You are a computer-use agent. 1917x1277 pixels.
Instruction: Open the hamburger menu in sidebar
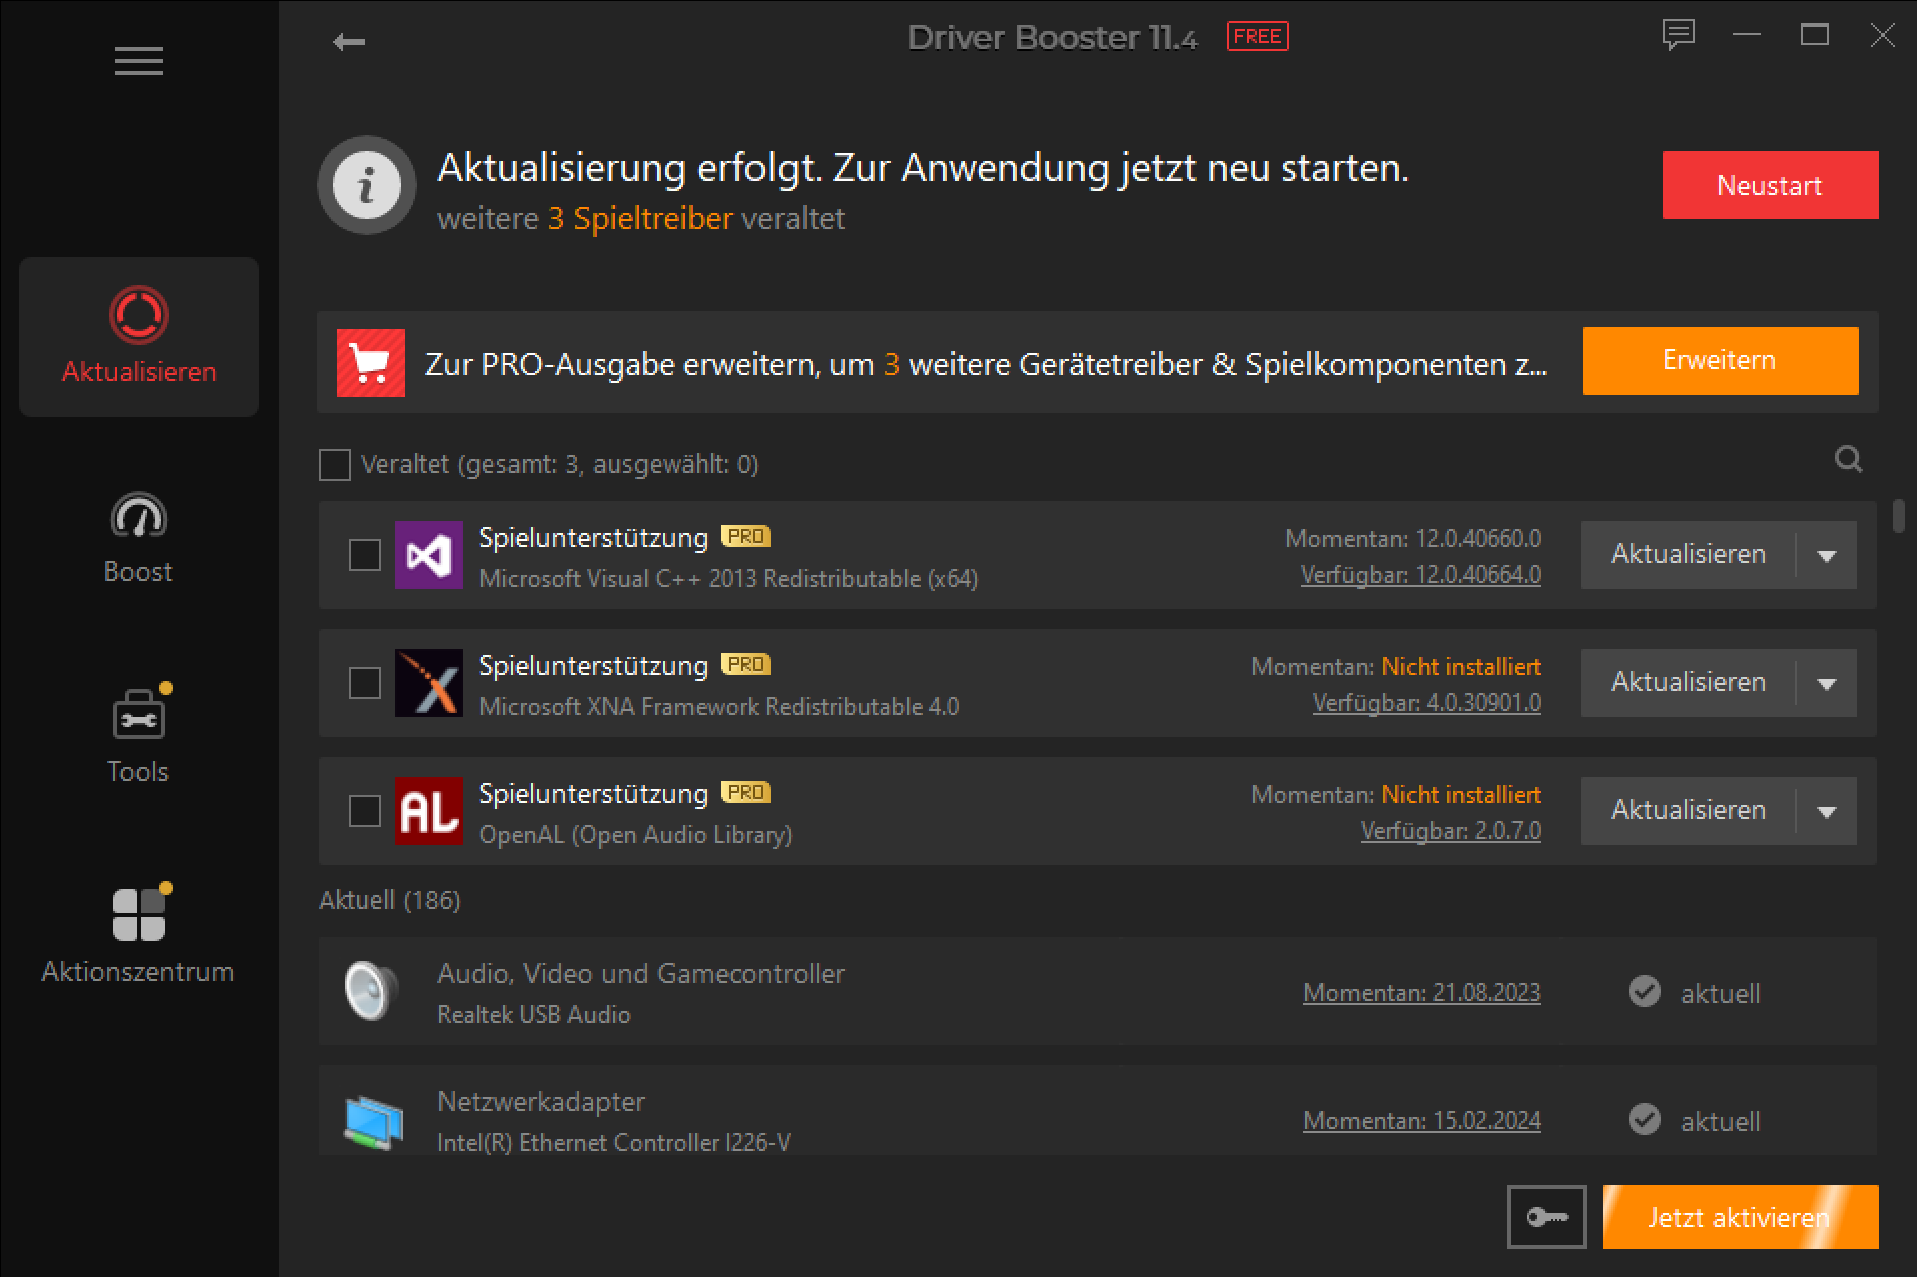coord(138,61)
